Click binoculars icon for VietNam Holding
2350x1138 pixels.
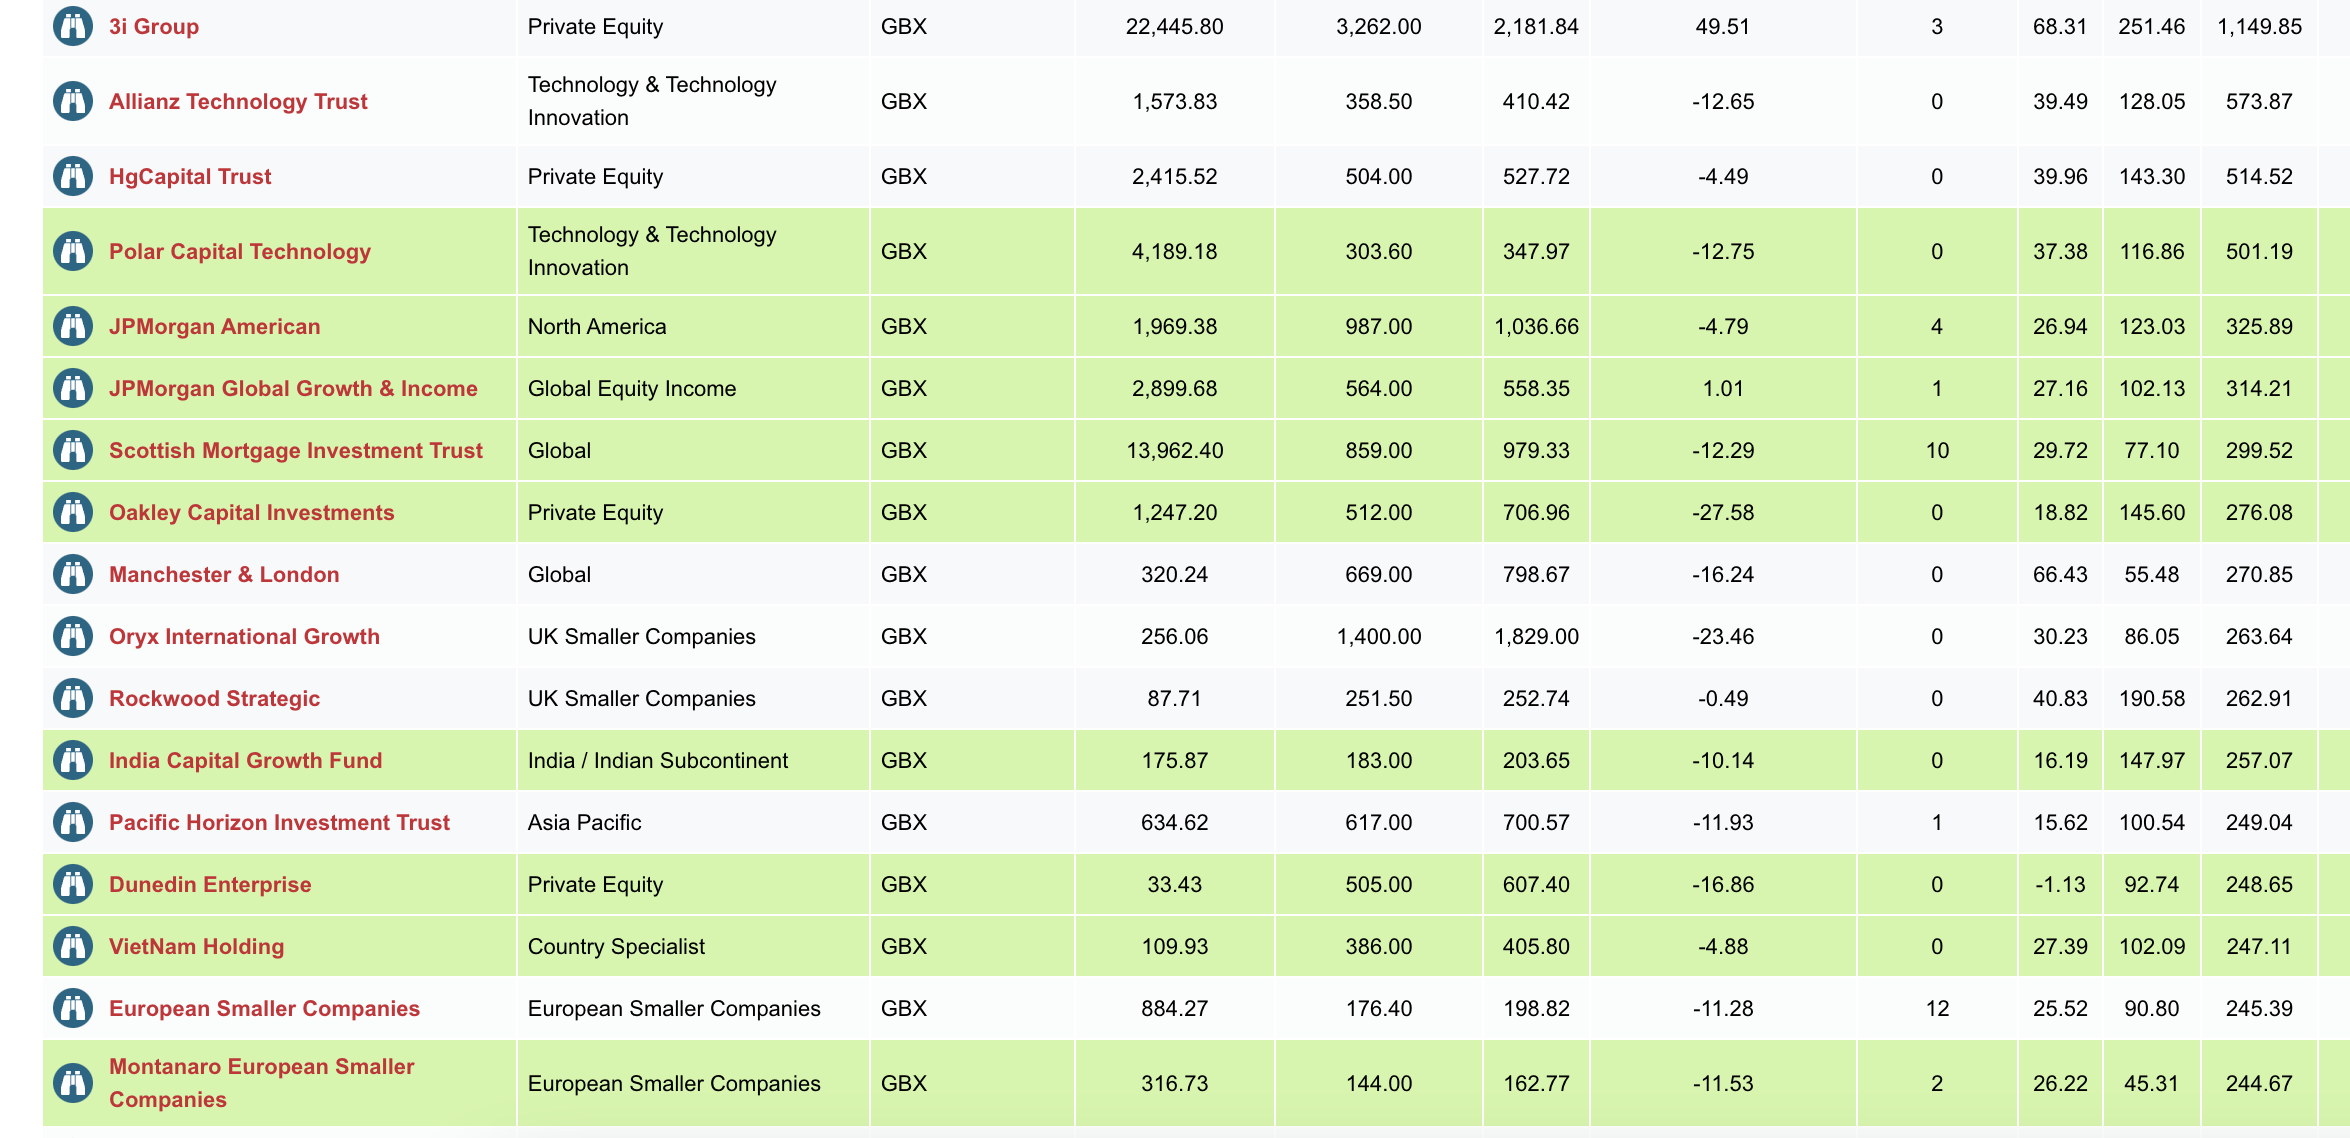[73, 946]
